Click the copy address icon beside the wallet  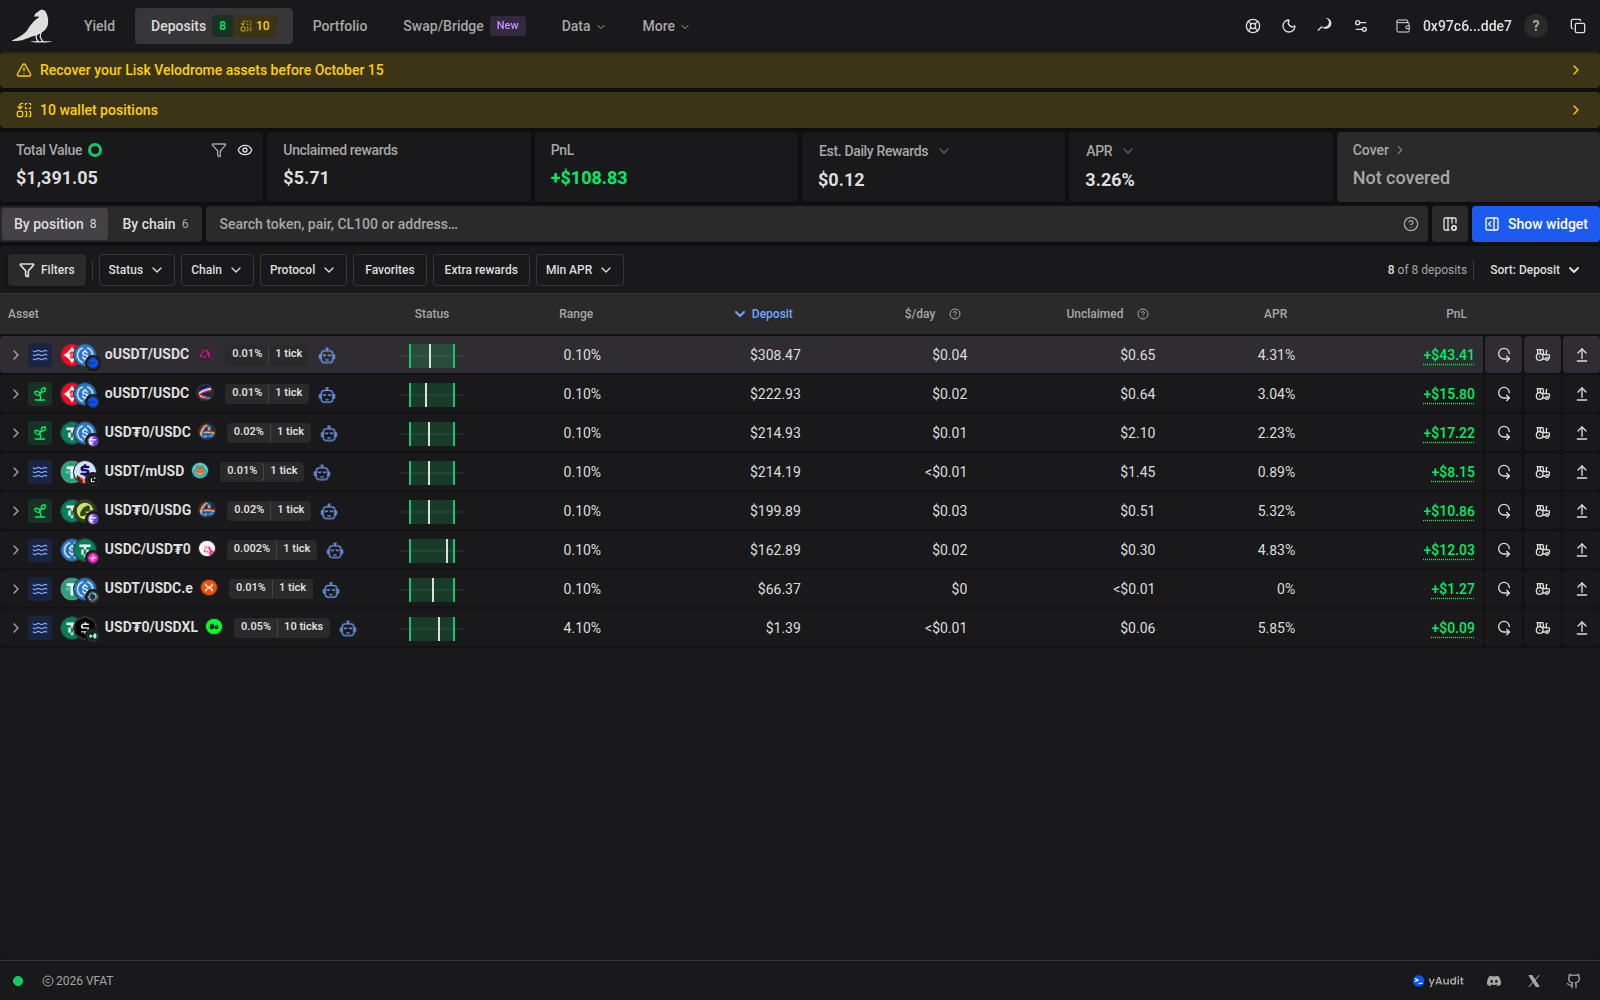1578,26
